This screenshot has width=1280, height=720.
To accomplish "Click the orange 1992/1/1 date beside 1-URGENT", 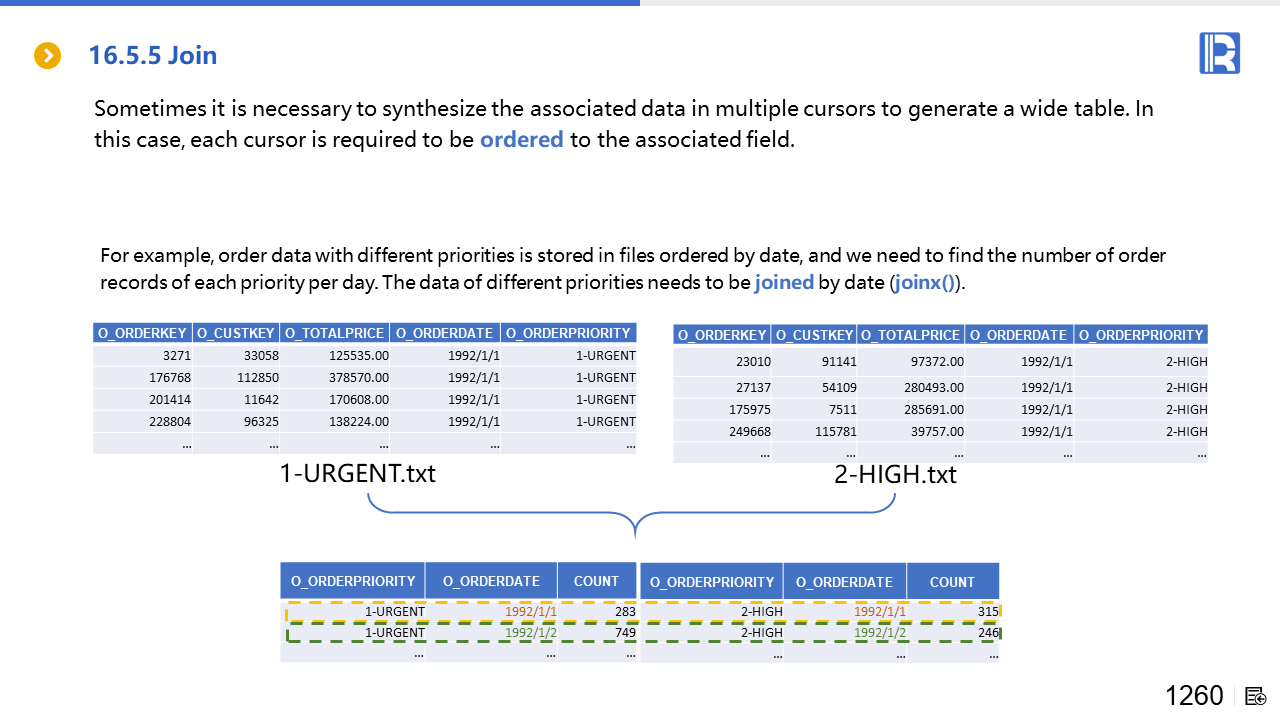I will tap(530, 612).
